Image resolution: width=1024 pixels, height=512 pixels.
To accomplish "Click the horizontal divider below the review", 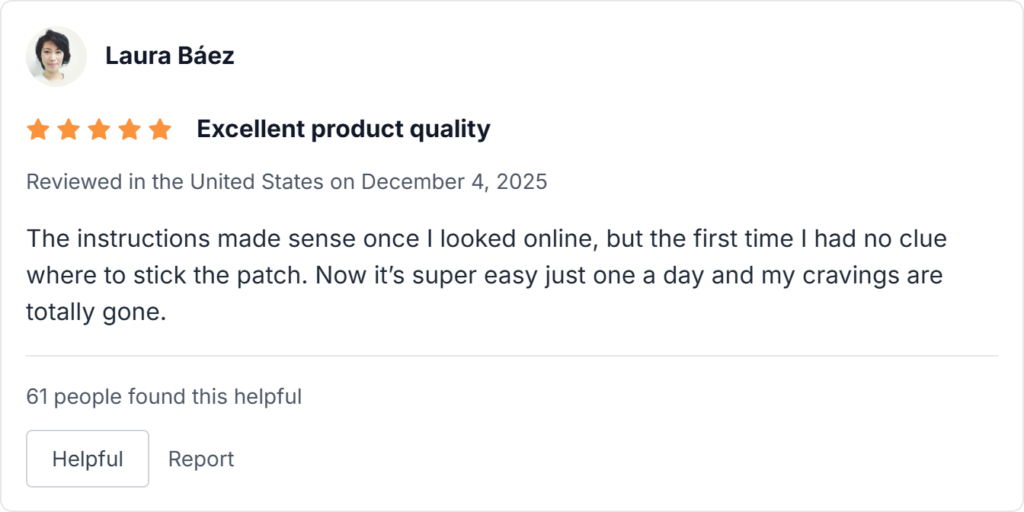I will [512, 356].
